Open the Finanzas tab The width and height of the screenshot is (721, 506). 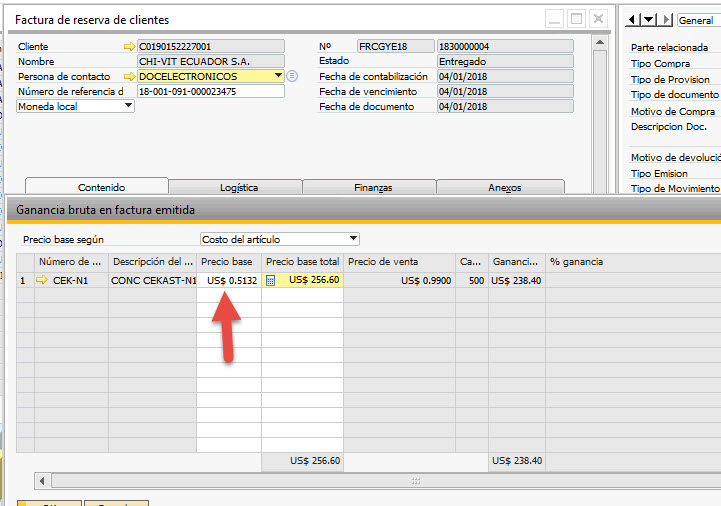372,187
